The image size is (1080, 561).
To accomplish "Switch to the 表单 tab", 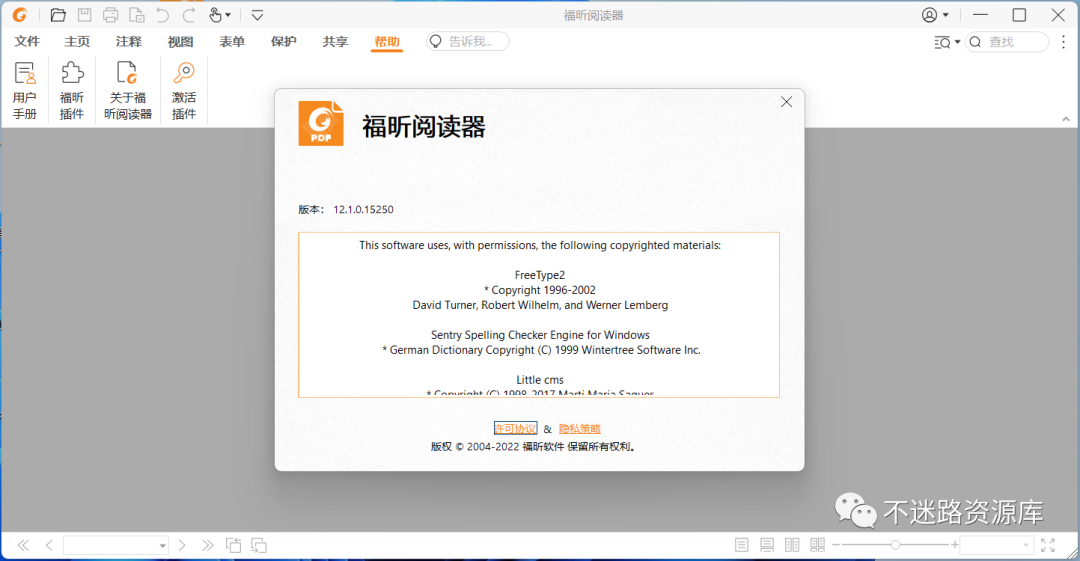I will coord(232,42).
